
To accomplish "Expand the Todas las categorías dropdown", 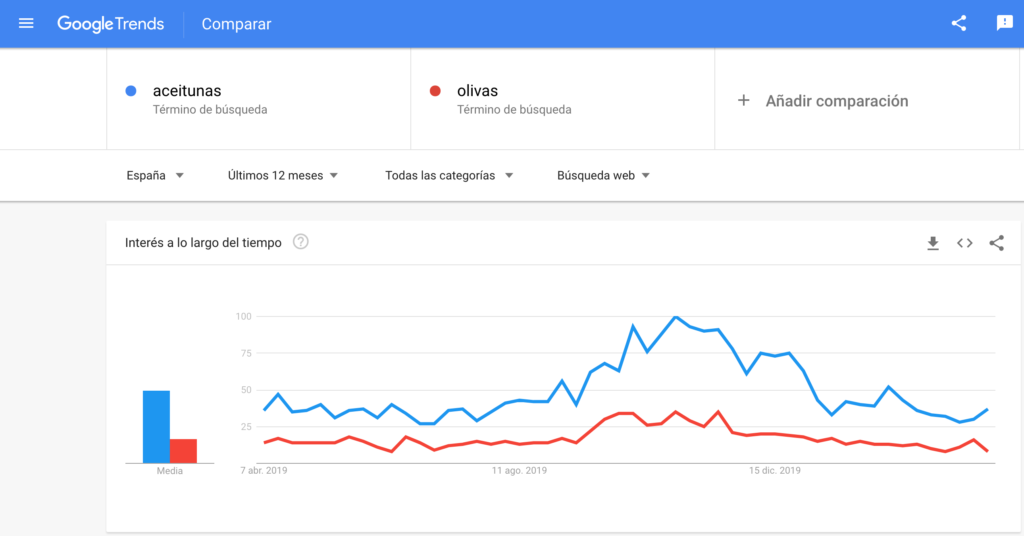I will (449, 175).
